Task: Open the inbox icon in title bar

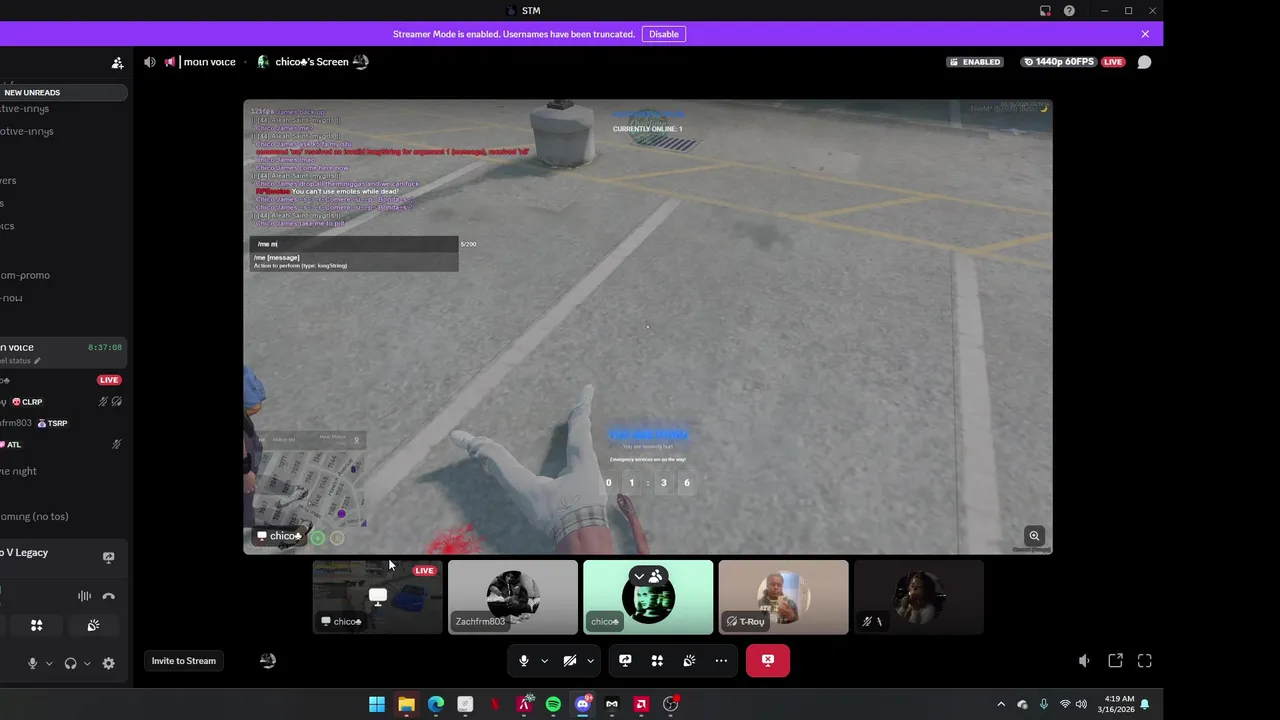Action: pyautogui.click(x=1045, y=11)
